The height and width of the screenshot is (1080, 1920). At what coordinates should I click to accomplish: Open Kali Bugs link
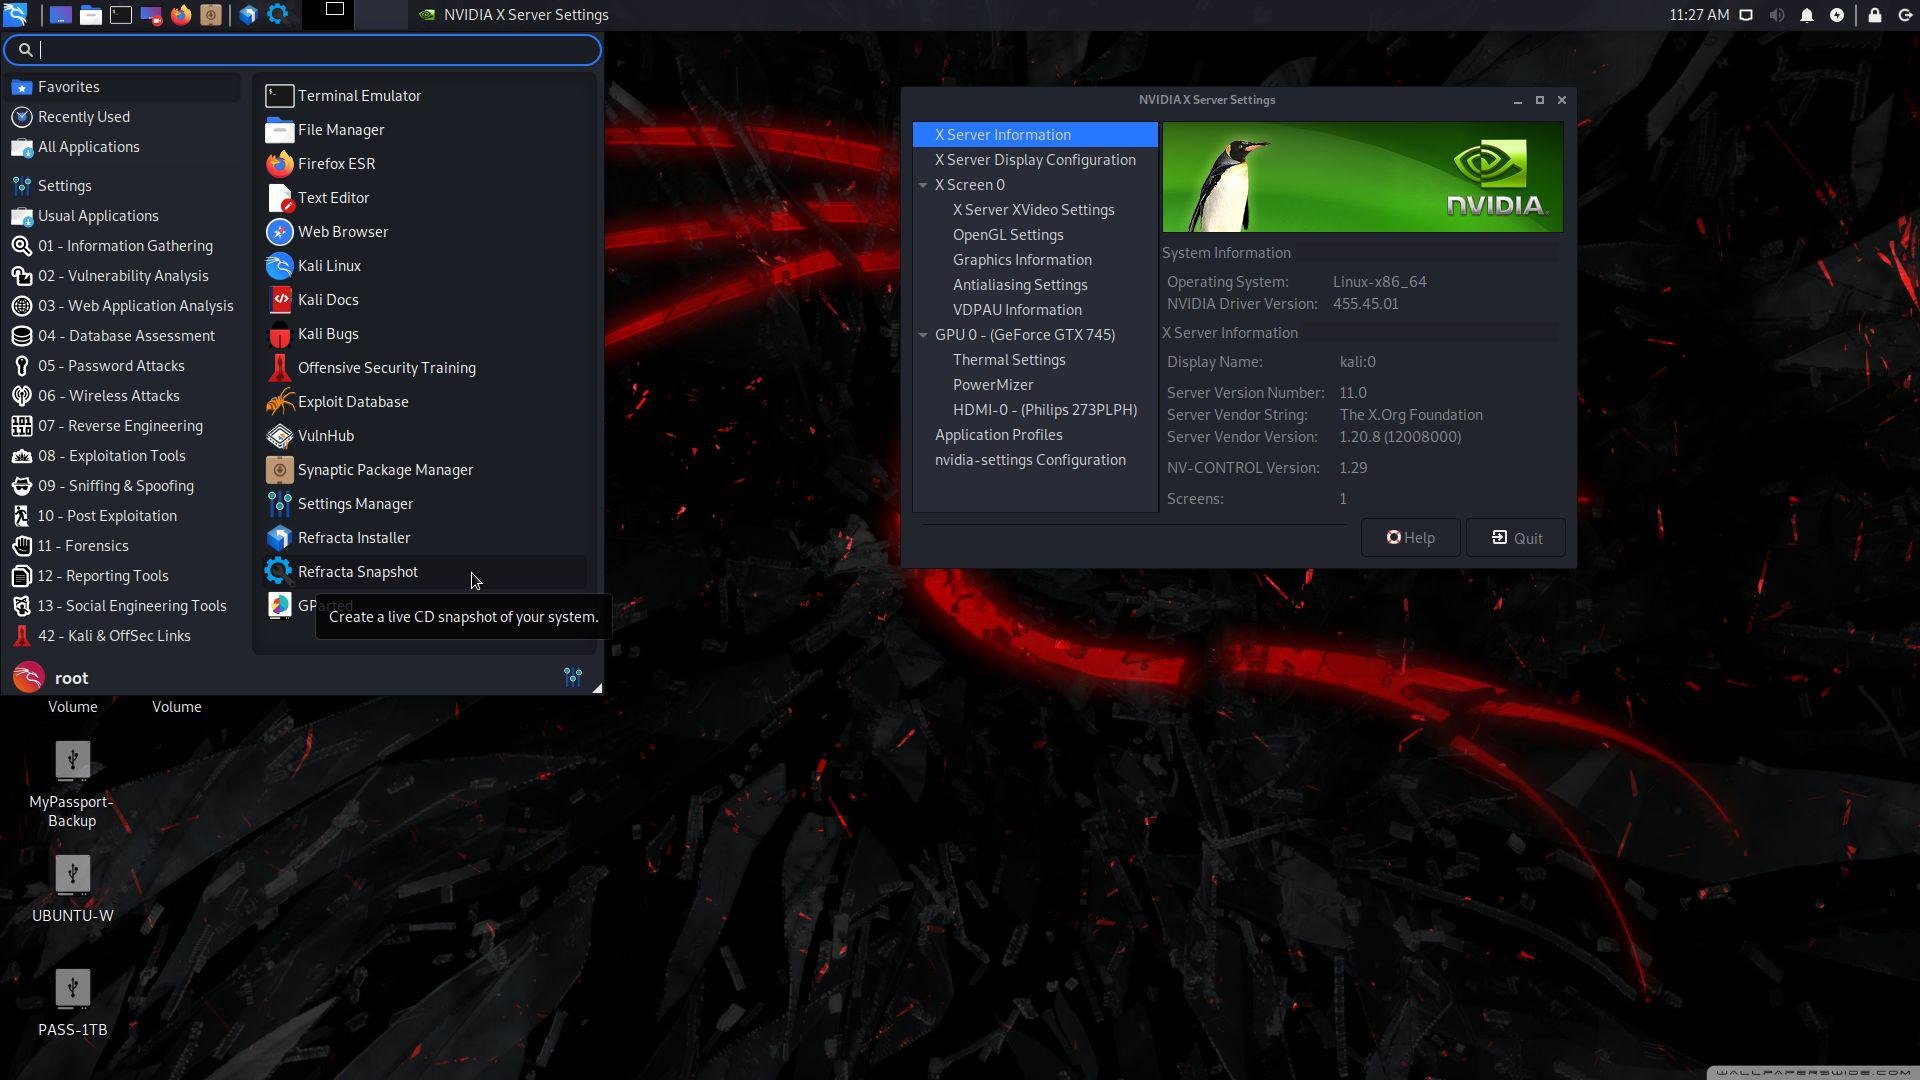tap(327, 334)
